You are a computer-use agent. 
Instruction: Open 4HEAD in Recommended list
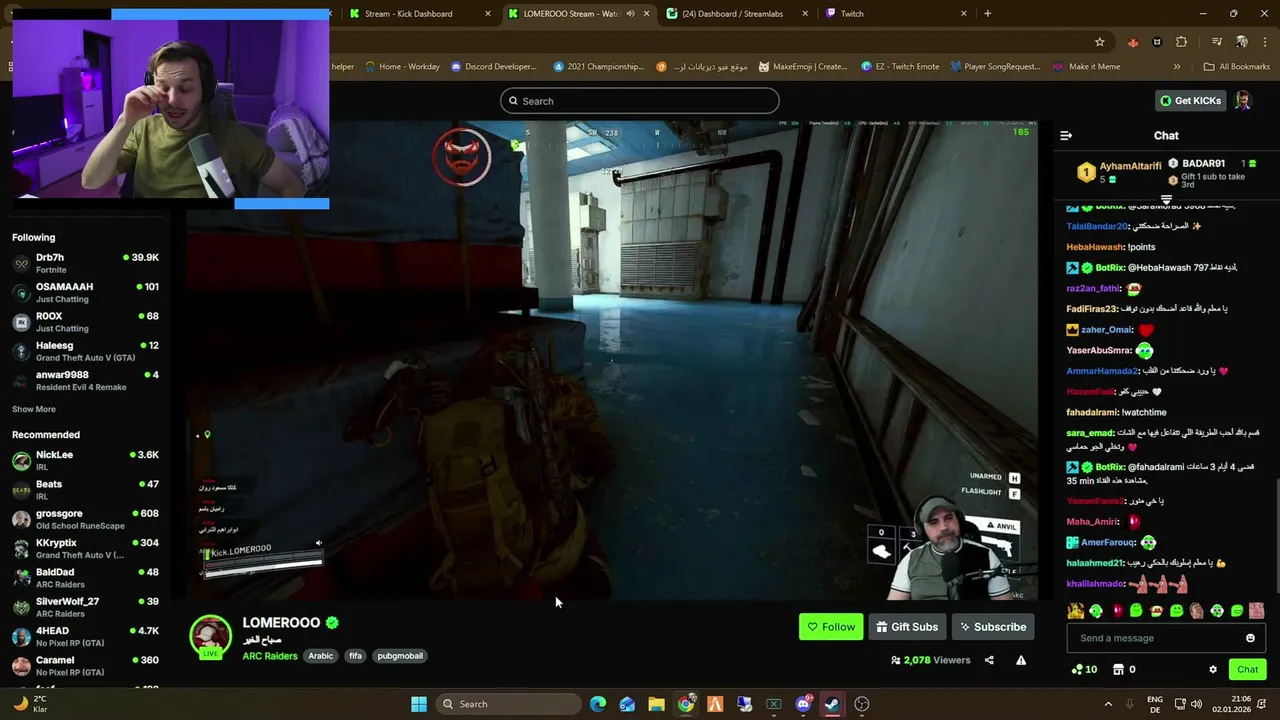(x=85, y=637)
